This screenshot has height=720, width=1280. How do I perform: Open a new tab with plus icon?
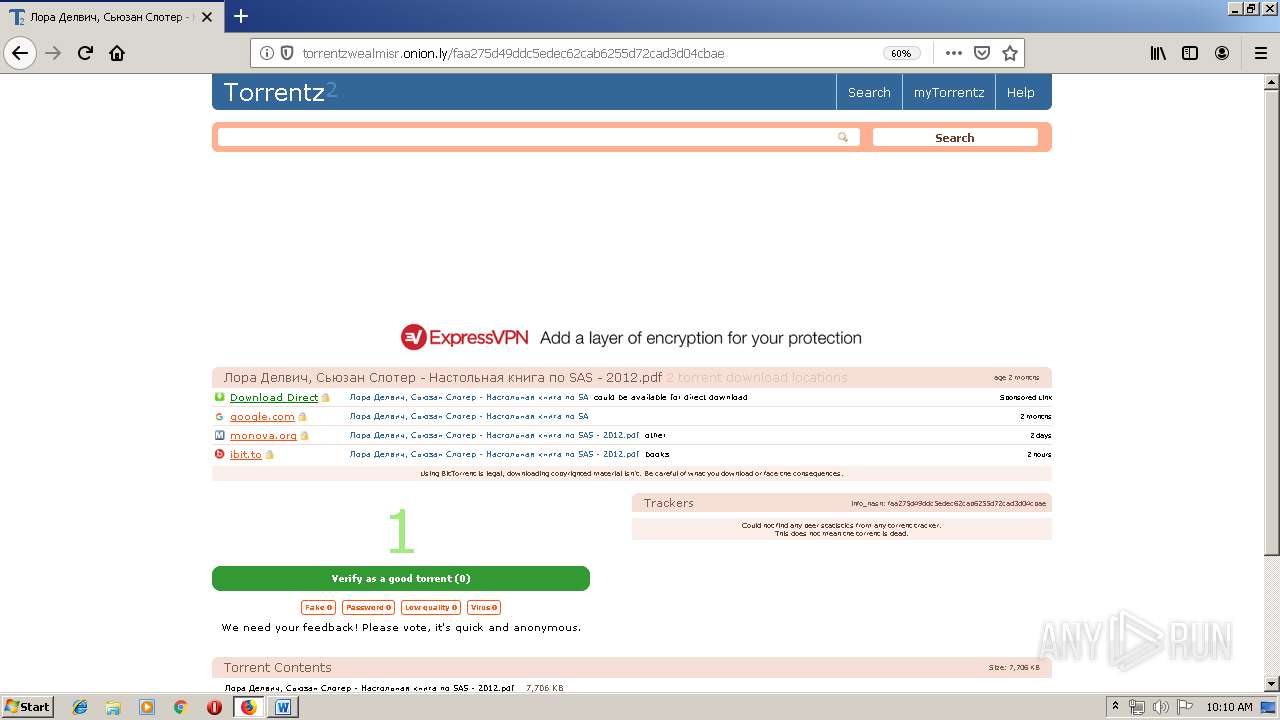point(241,16)
